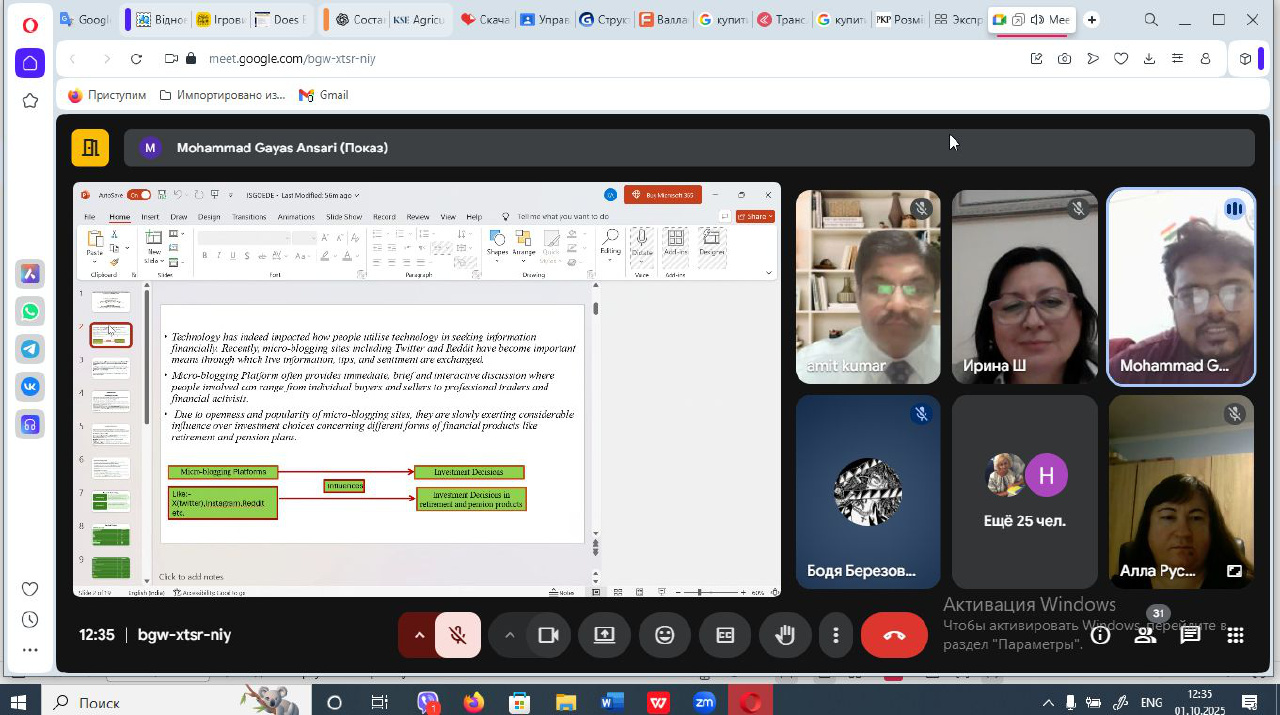
Task: Open the activities grid icon
Action: tap(1235, 635)
